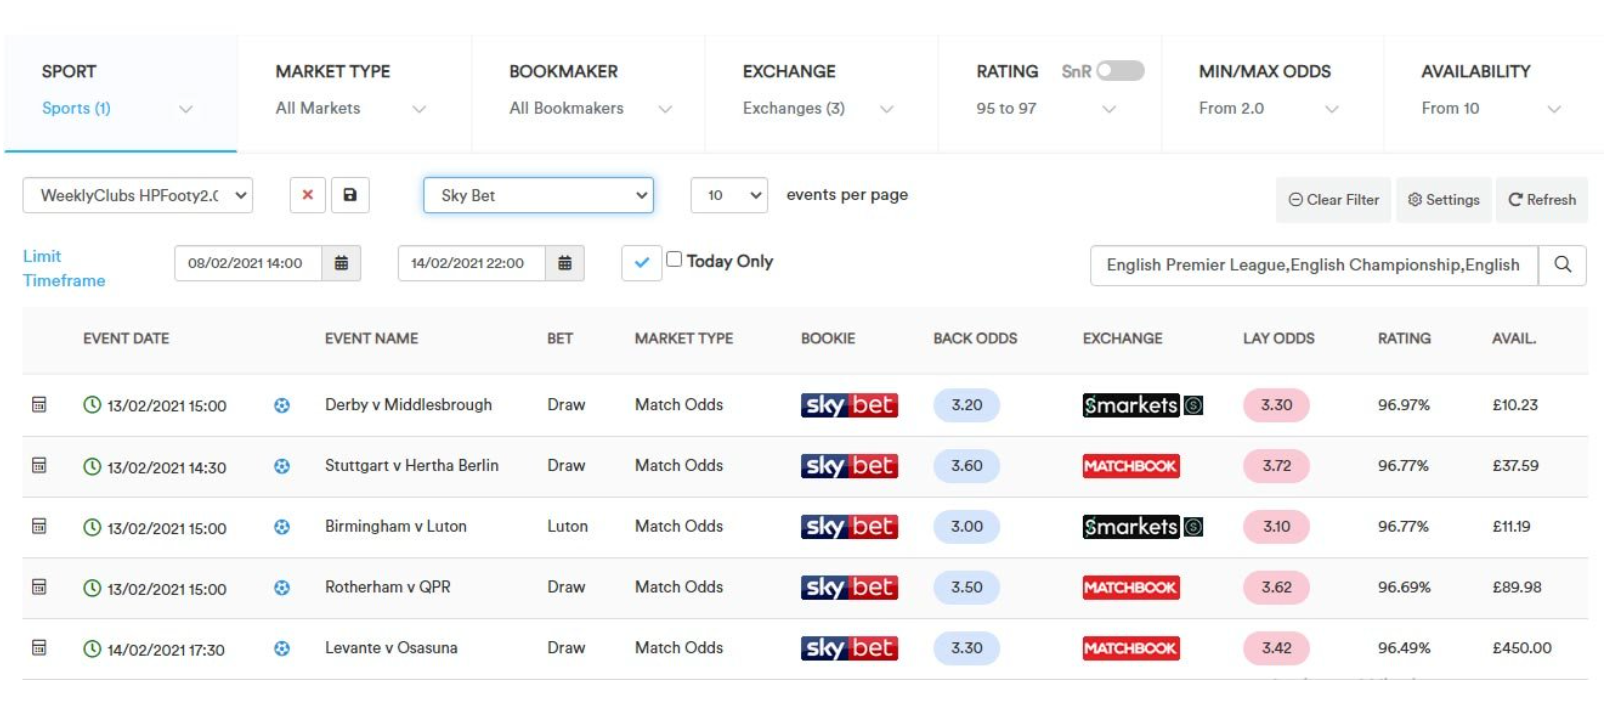The image size is (1624, 712).
Task: Sort by Lay Odds column header
Action: point(1278,339)
